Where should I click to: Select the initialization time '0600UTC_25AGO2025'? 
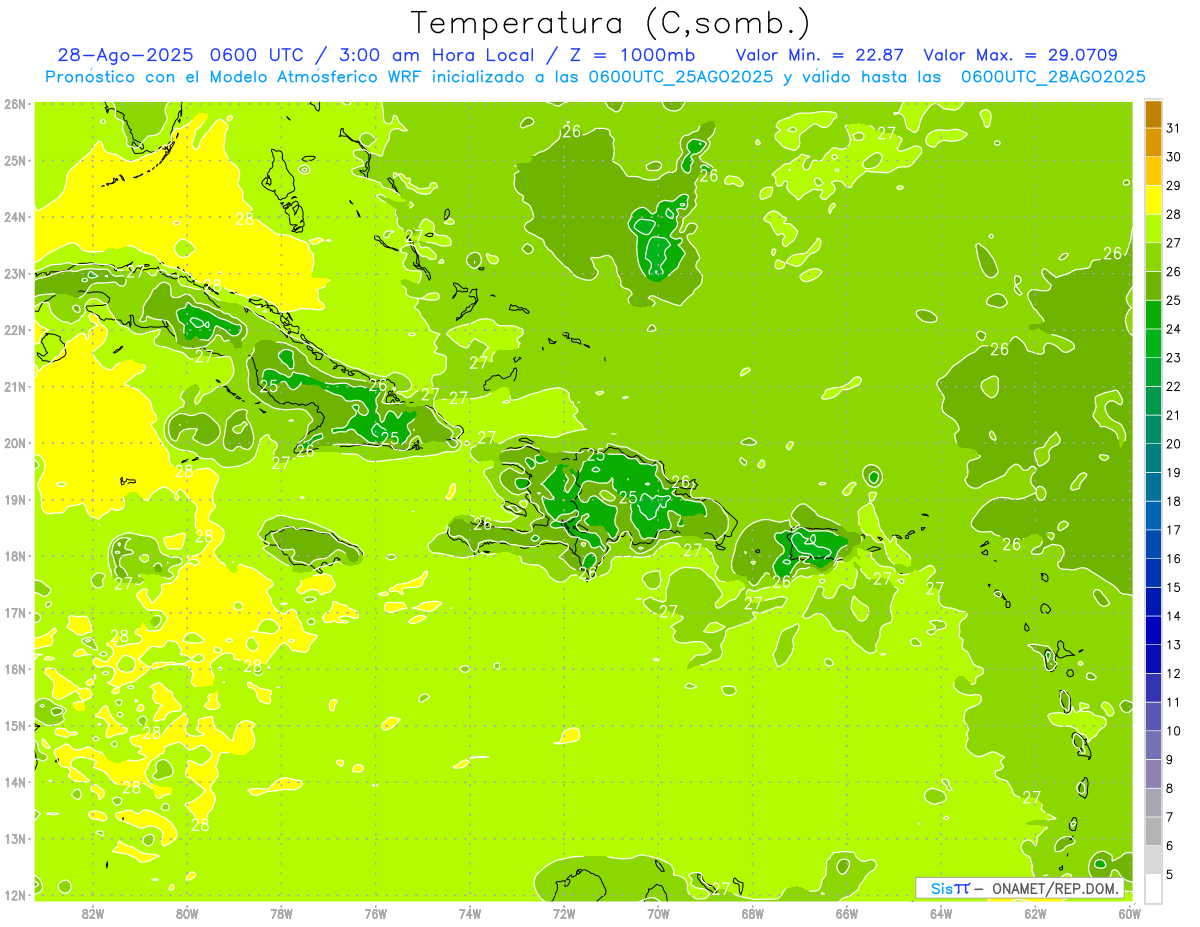(681, 77)
